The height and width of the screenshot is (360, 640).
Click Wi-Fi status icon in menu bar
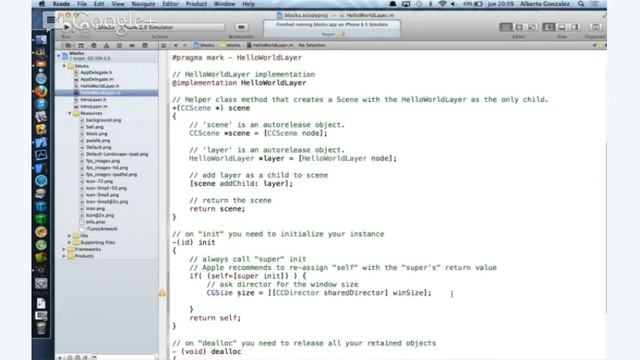[x=442, y=4]
